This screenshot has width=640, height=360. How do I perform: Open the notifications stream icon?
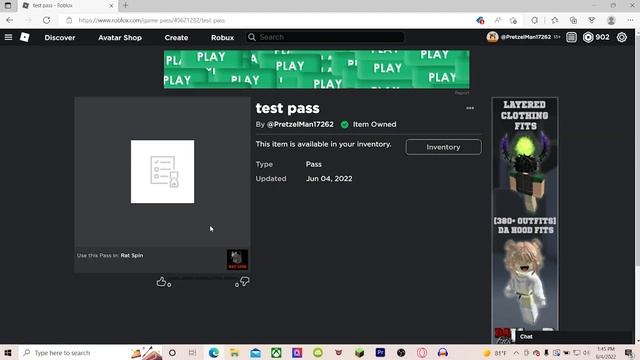tap(571, 37)
